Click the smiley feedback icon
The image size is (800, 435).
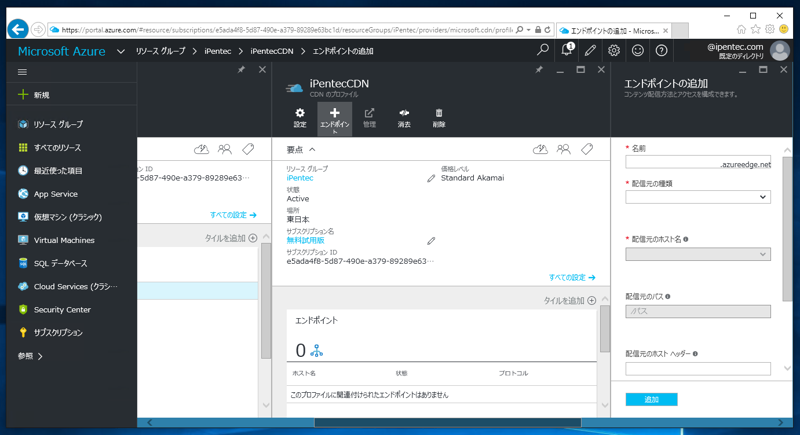(638, 50)
